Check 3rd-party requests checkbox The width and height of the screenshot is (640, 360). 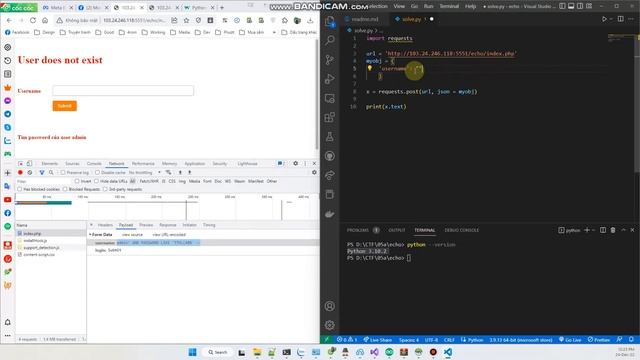coord(105,189)
